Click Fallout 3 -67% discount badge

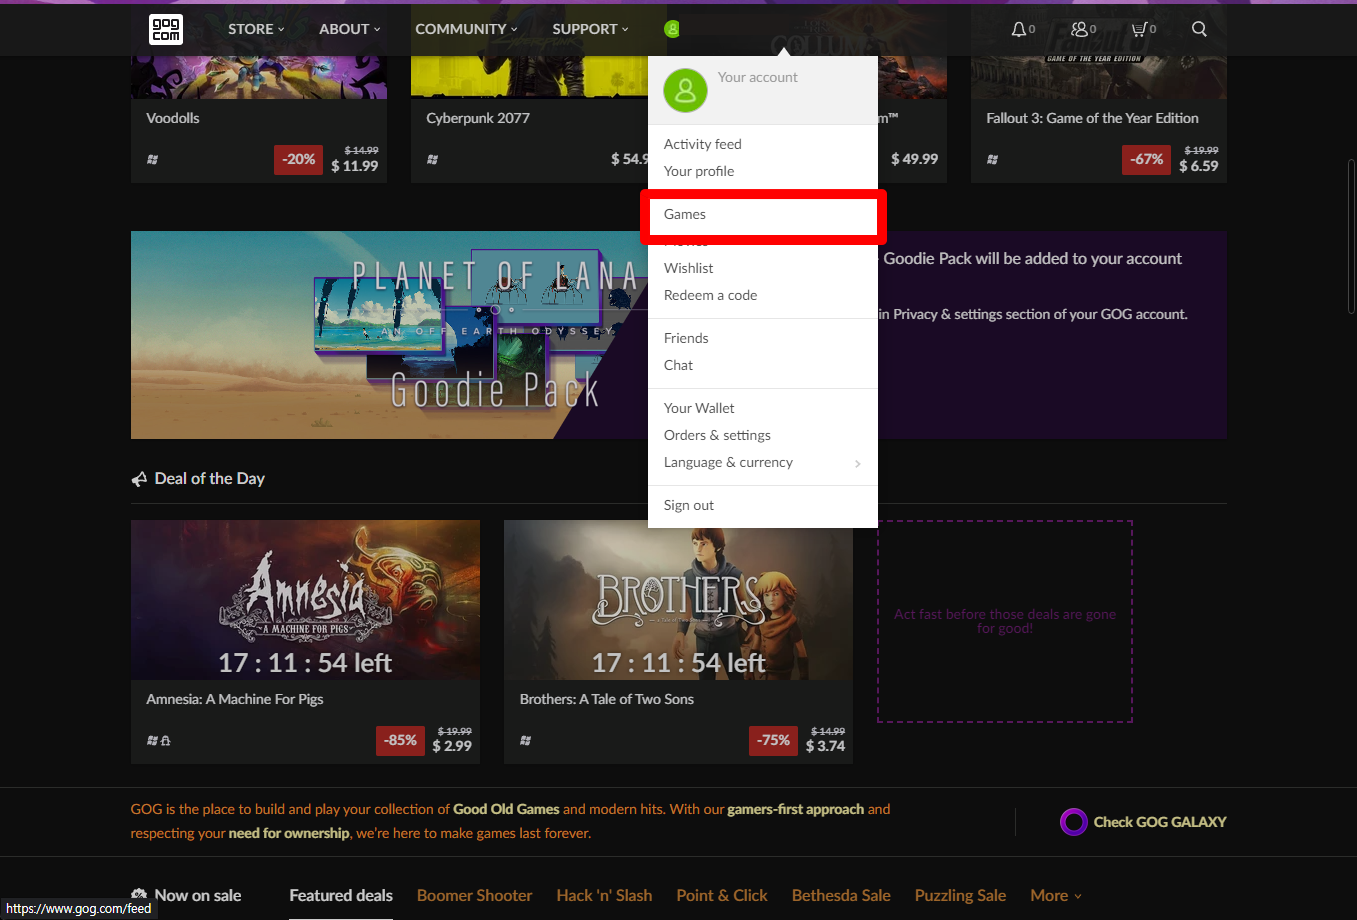click(1146, 159)
